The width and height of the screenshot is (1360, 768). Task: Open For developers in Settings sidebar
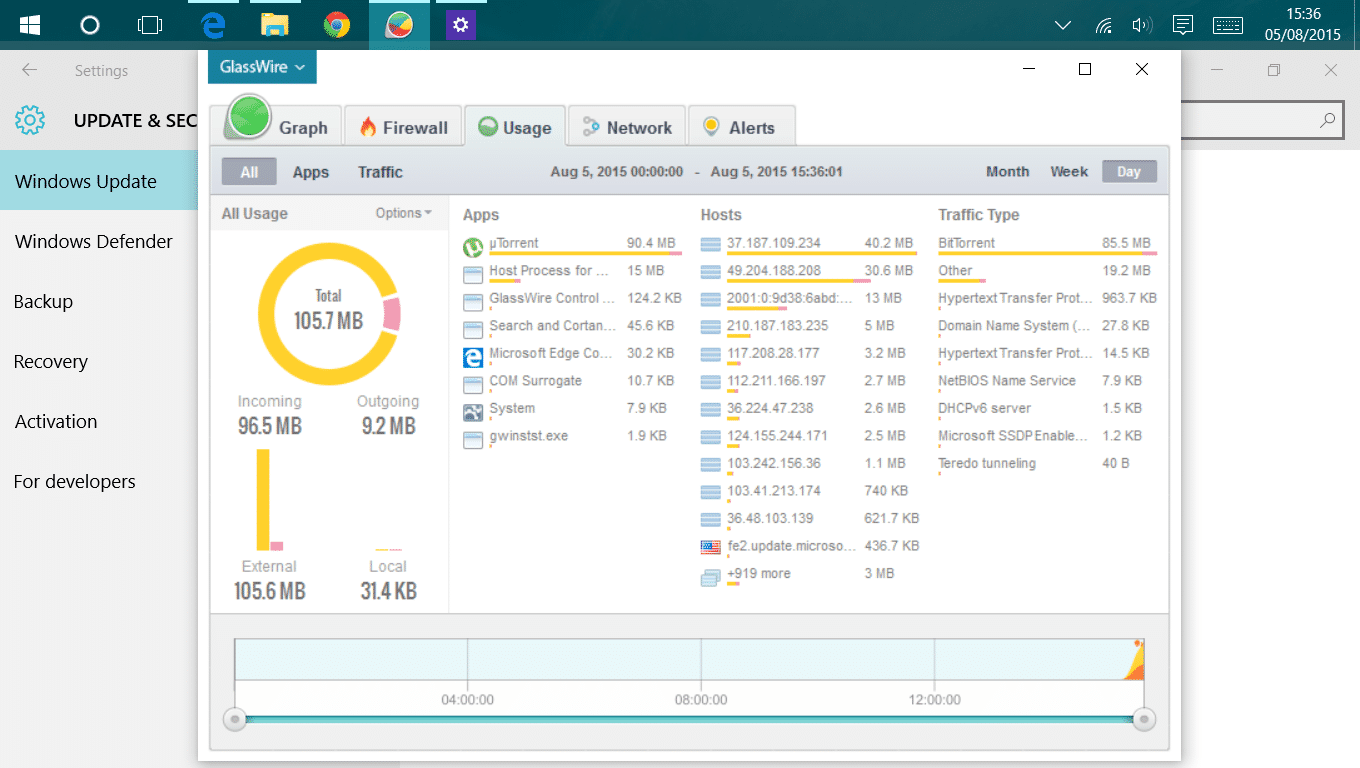pos(99,481)
